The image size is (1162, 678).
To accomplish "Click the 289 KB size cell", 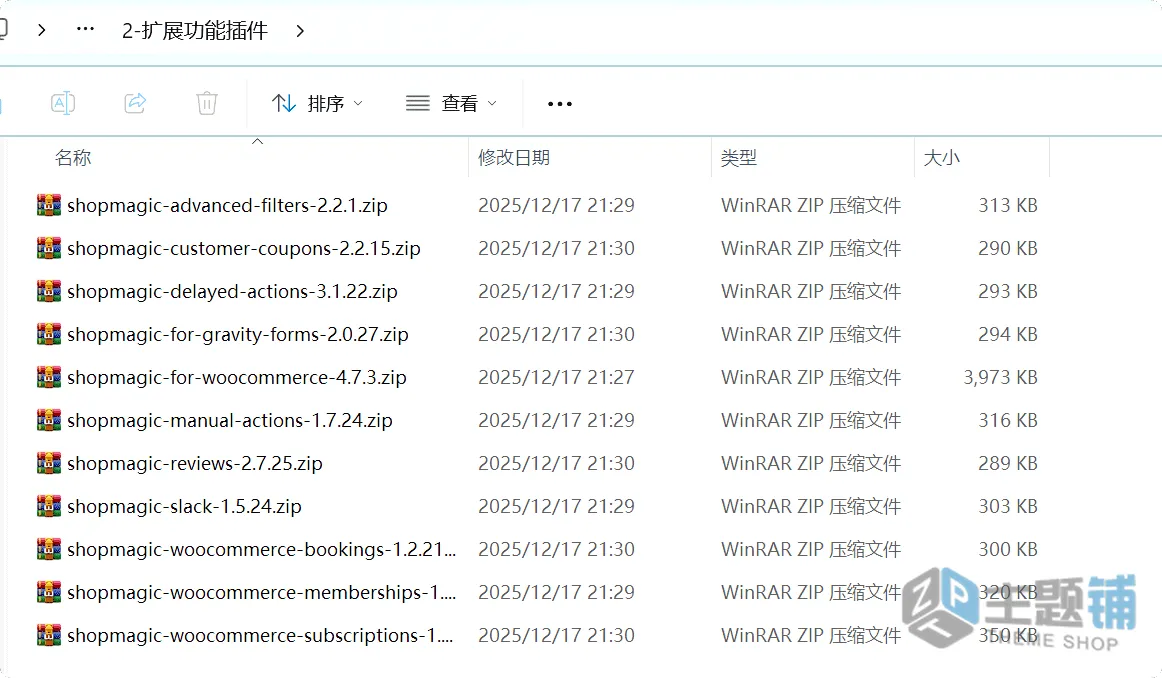I will (1008, 463).
